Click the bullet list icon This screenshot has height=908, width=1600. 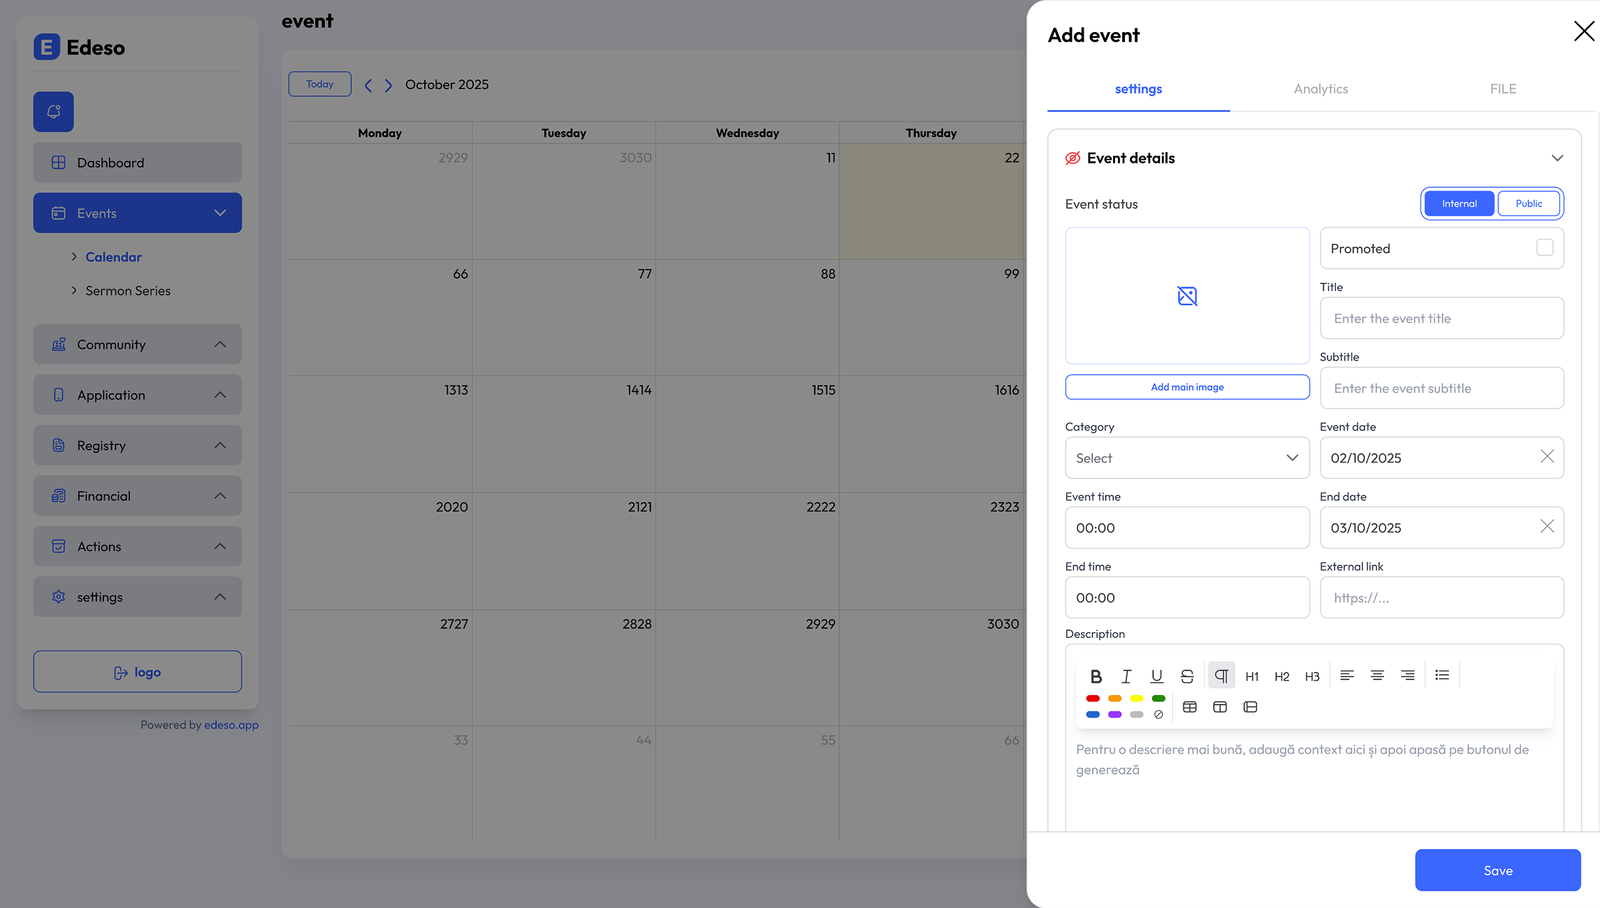pyautogui.click(x=1442, y=676)
